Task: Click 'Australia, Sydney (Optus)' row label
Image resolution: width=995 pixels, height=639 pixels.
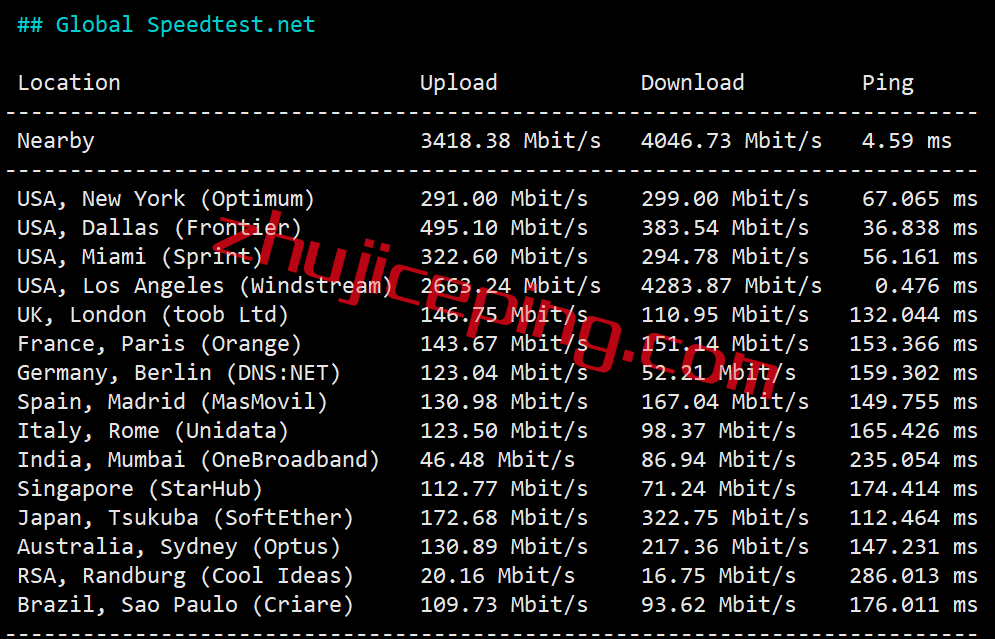Action: (x=179, y=547)
